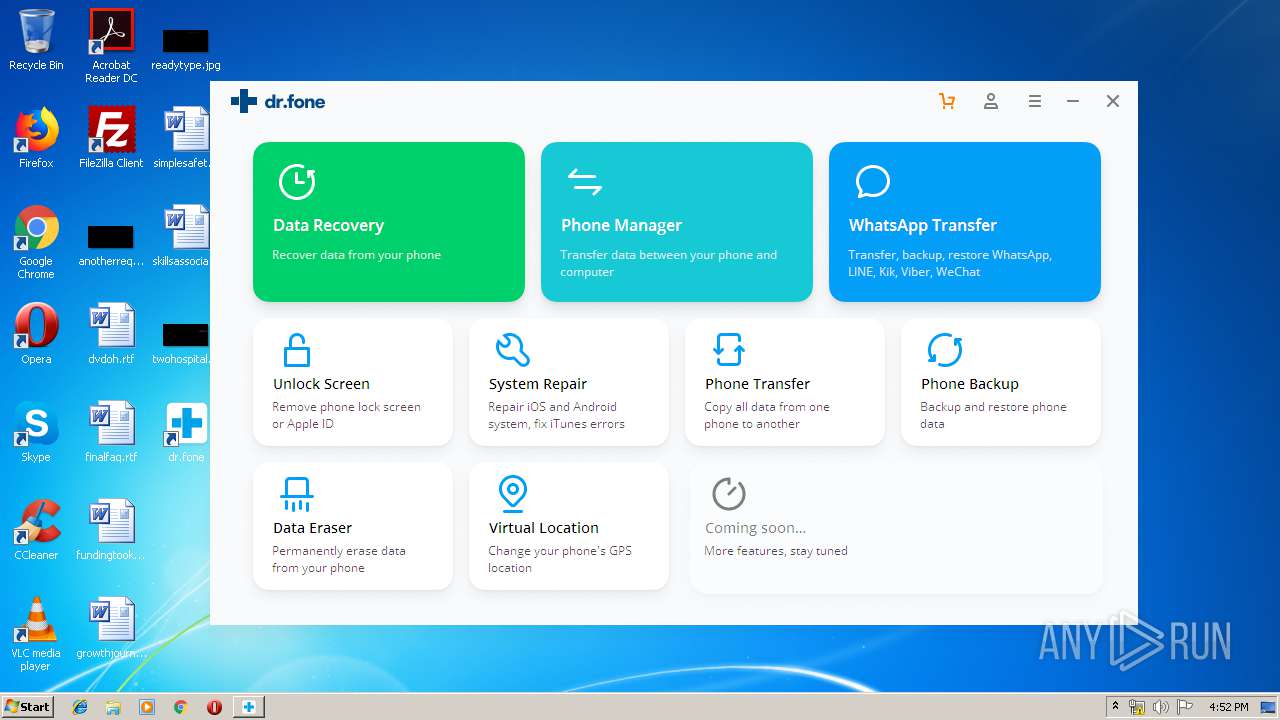Click the 'Coming soon...' label
Screen dimensions: 1280x720
tap(755, 528)
